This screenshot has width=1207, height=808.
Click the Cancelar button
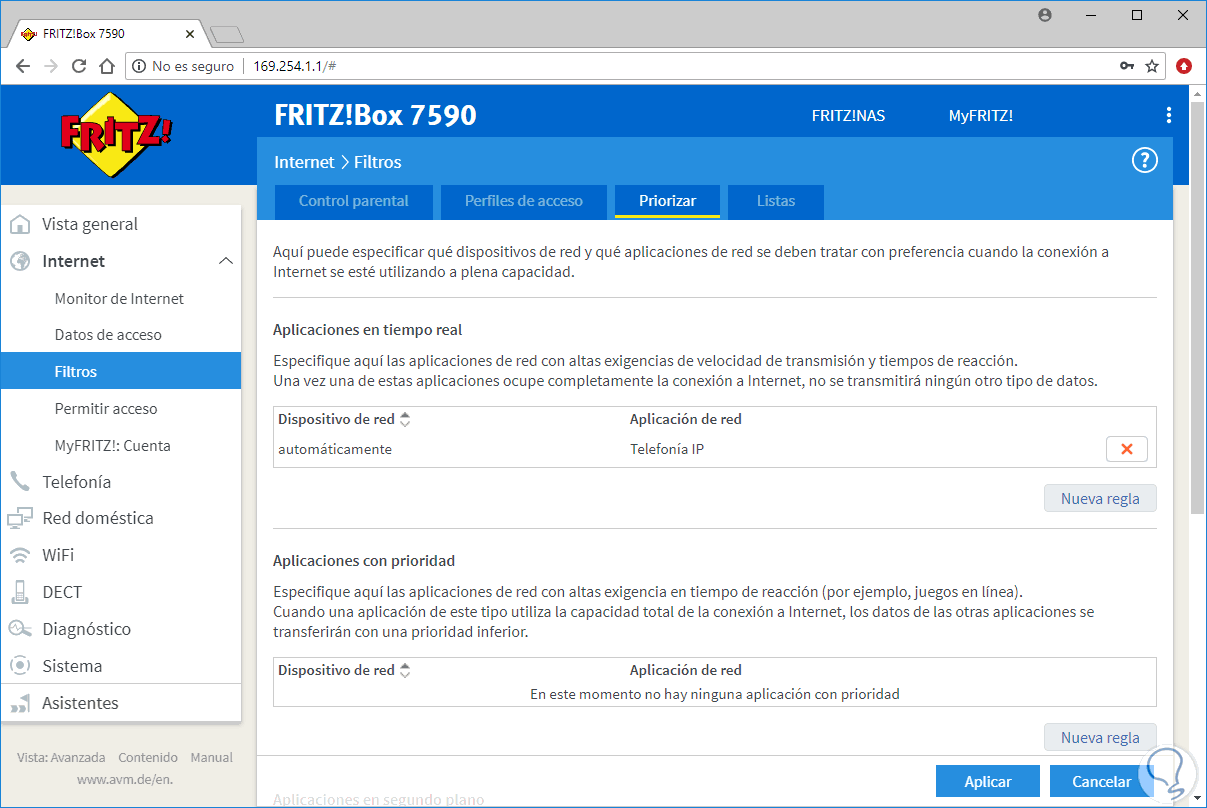[x=1102, y=781]
